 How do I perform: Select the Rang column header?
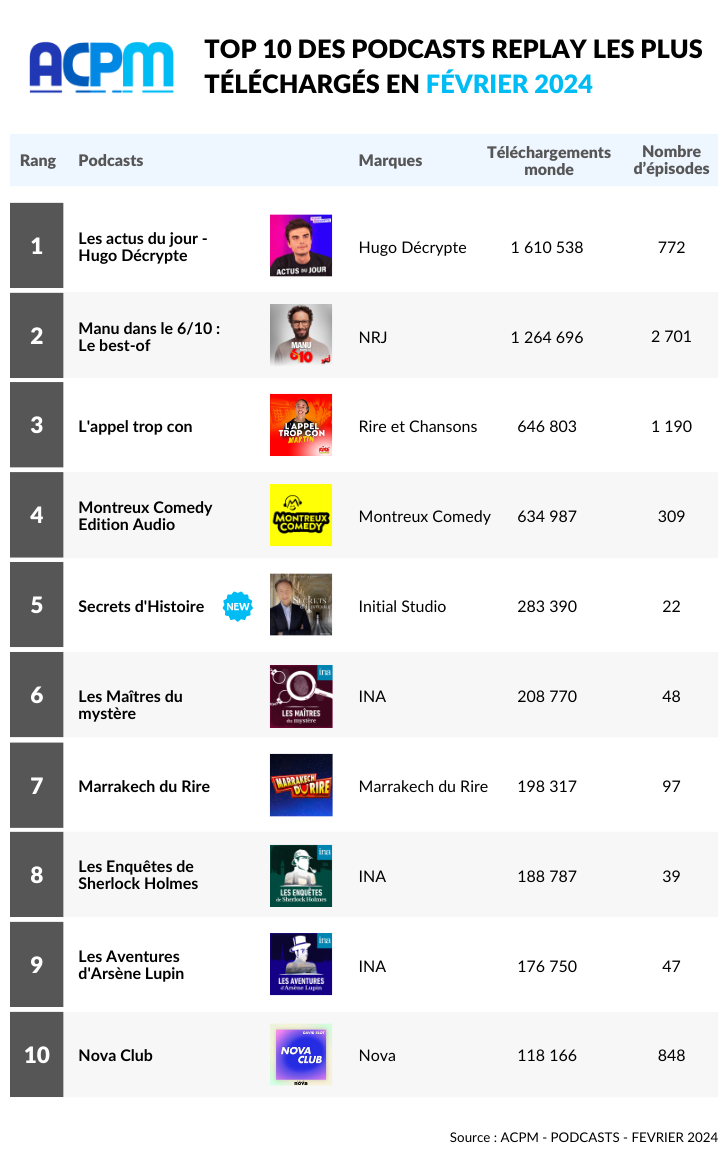pos(38,161)
